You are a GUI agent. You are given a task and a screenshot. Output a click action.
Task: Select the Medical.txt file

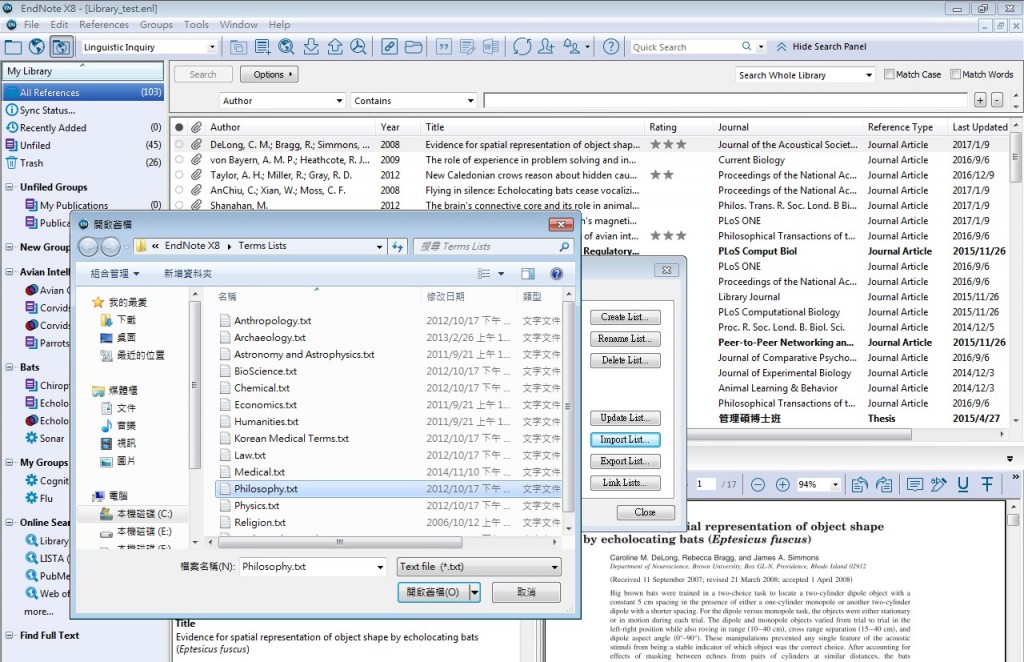(259, 472)
